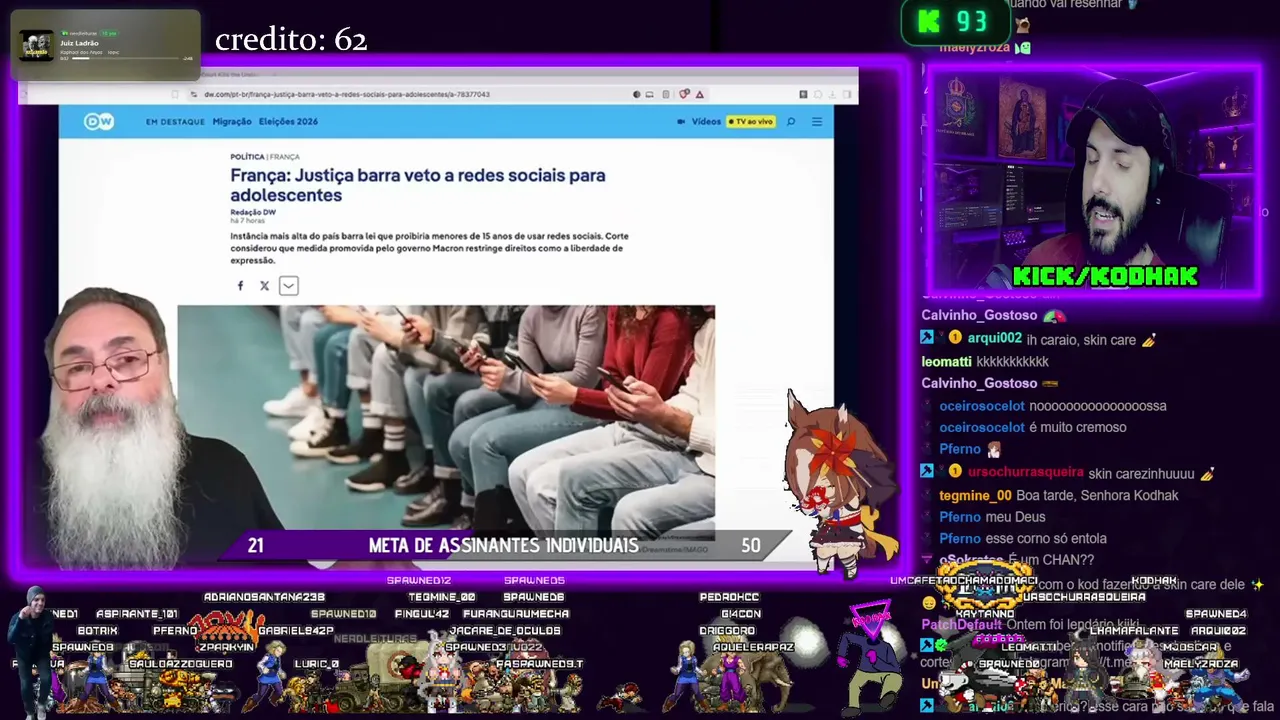
Task: Click the emote after Pferno's name
Action: 994,450
